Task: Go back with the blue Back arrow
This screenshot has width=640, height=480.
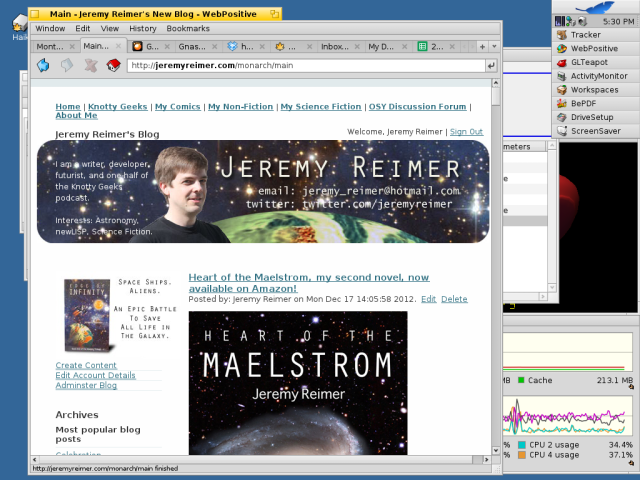Action: (43, 65)
